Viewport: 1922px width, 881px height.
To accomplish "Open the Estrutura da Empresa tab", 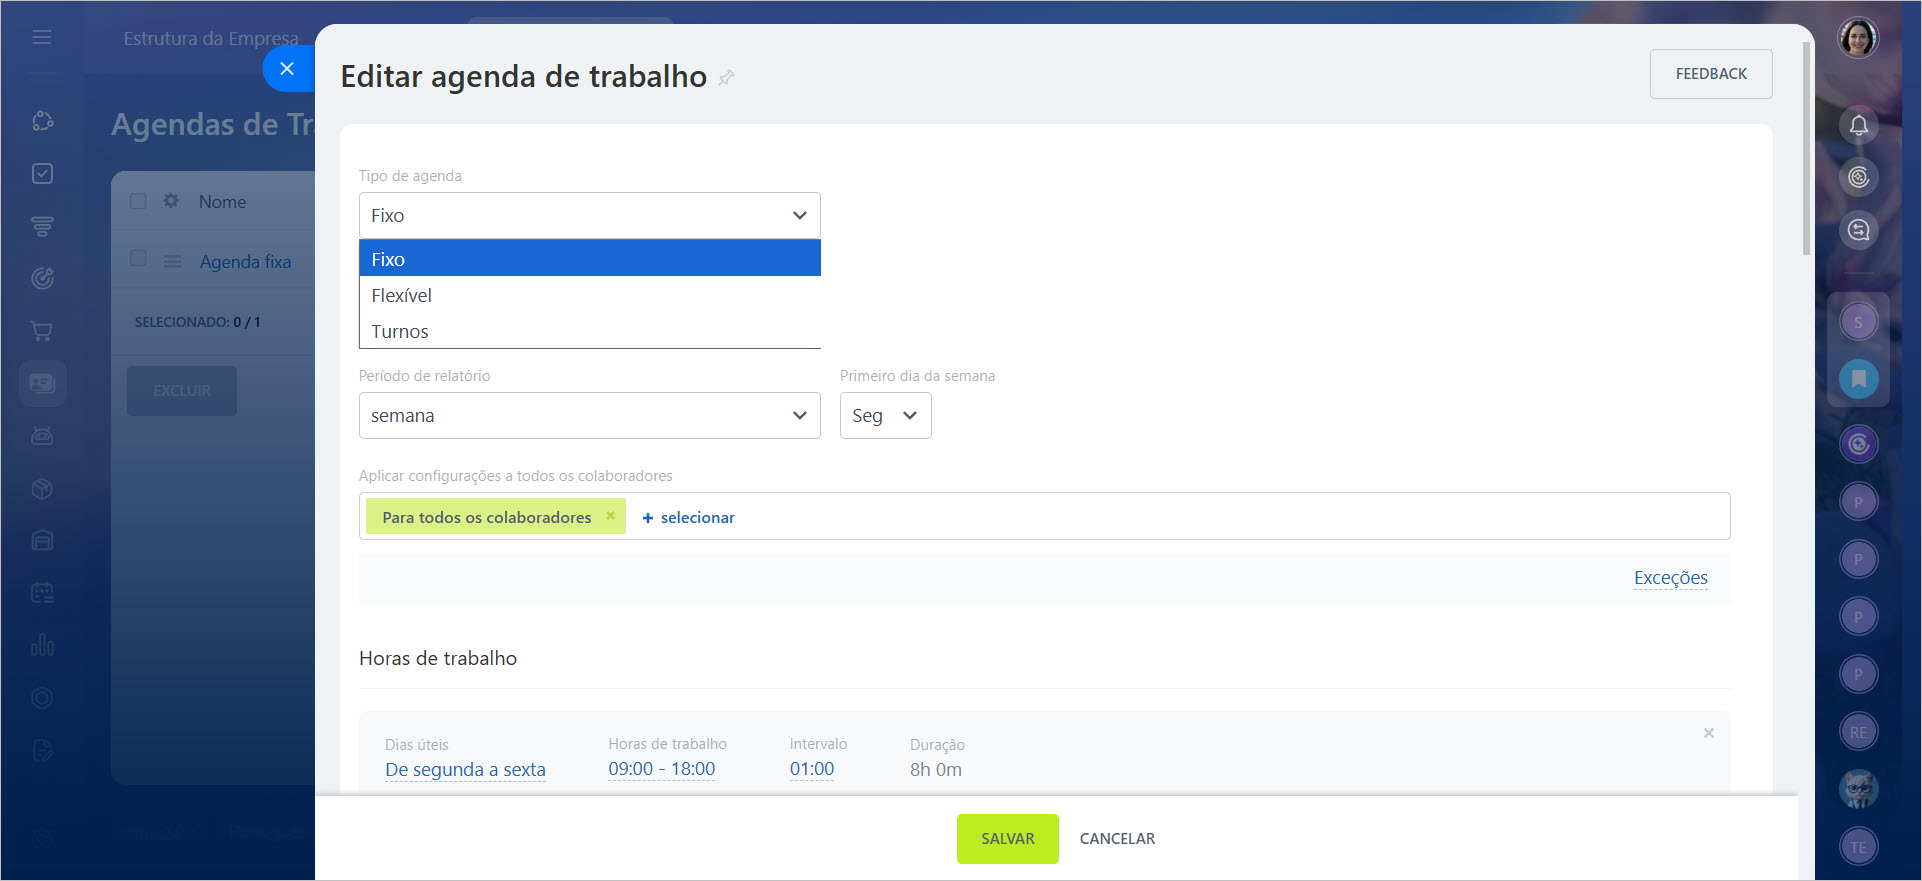I will click(x=211, y=38).
